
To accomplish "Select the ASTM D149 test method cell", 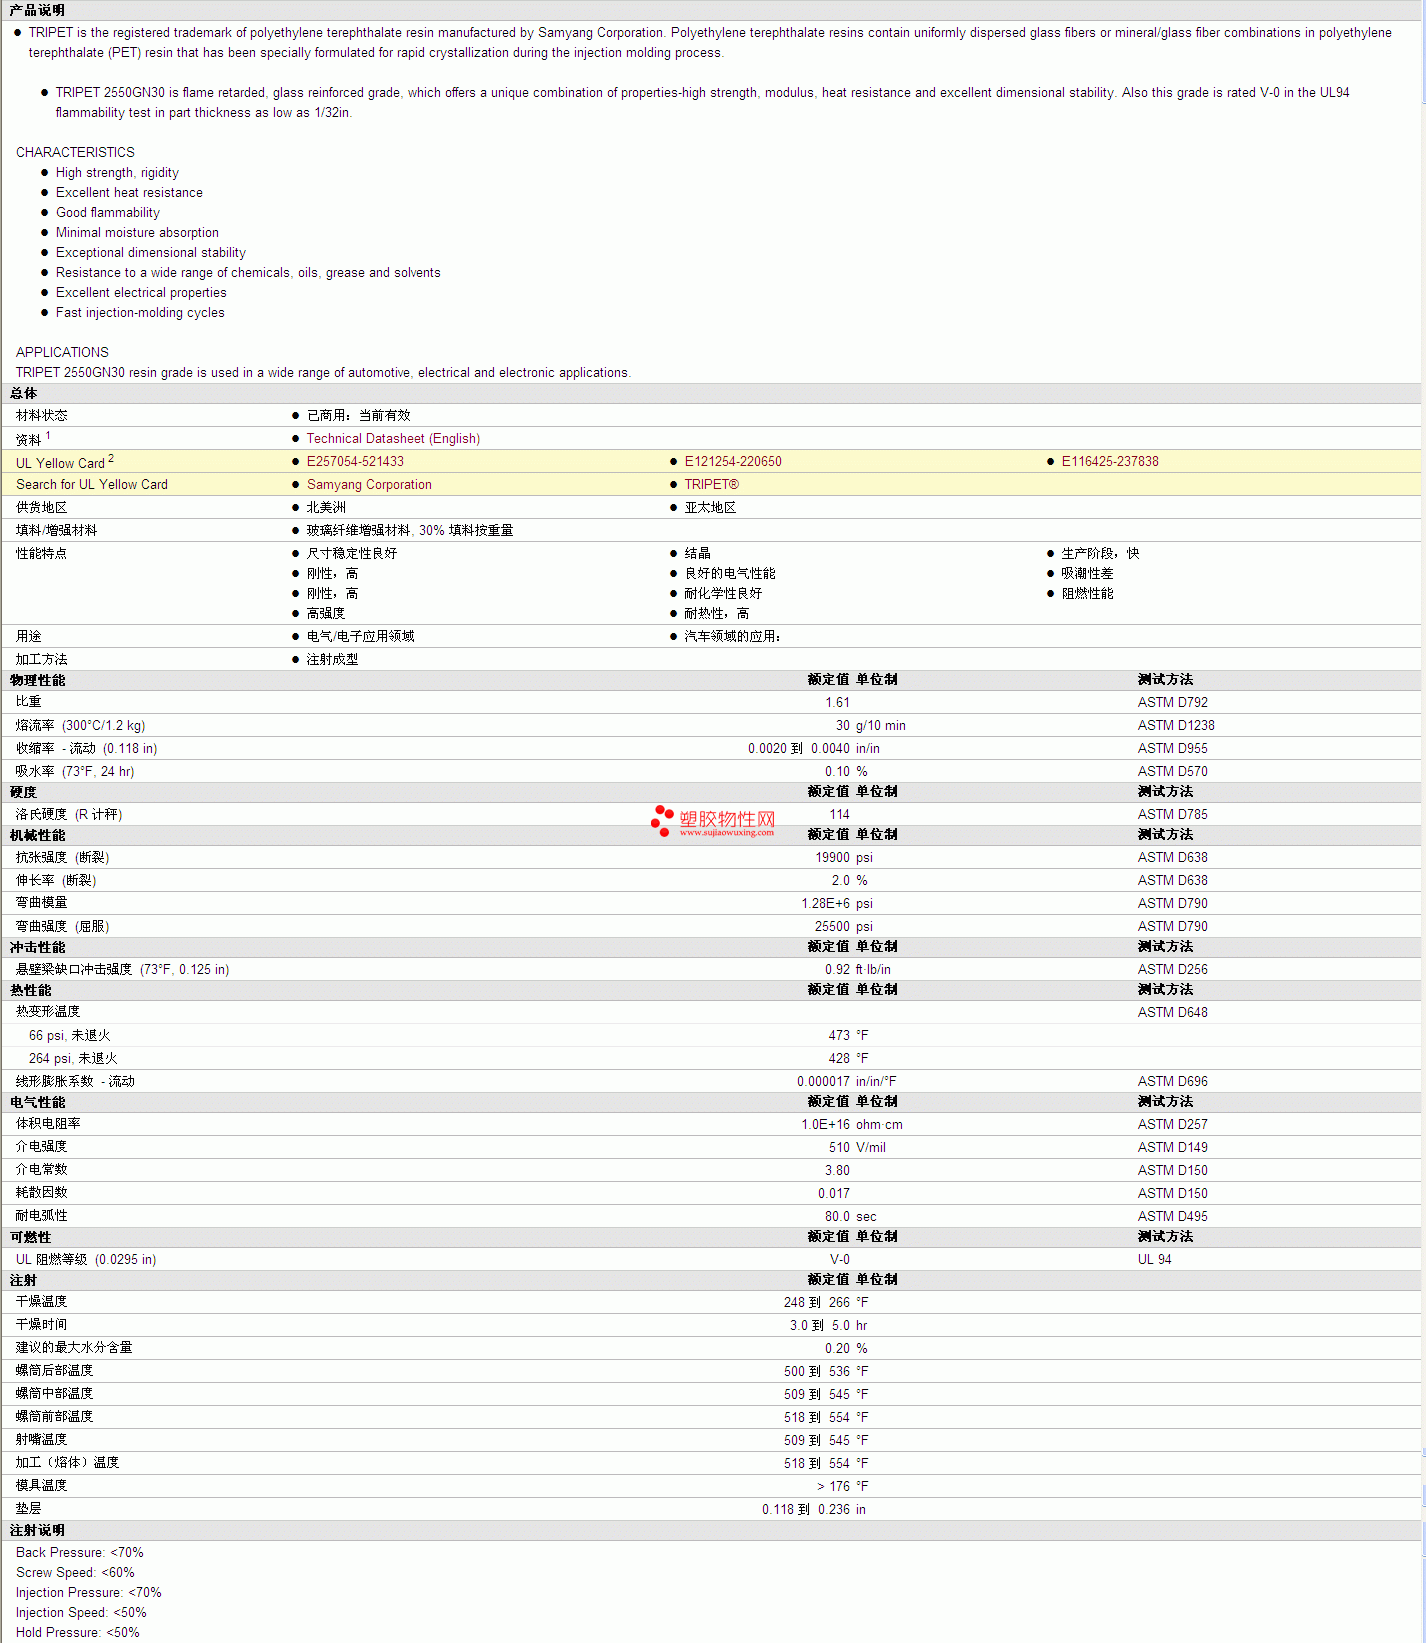I will coord(1173,1148).
